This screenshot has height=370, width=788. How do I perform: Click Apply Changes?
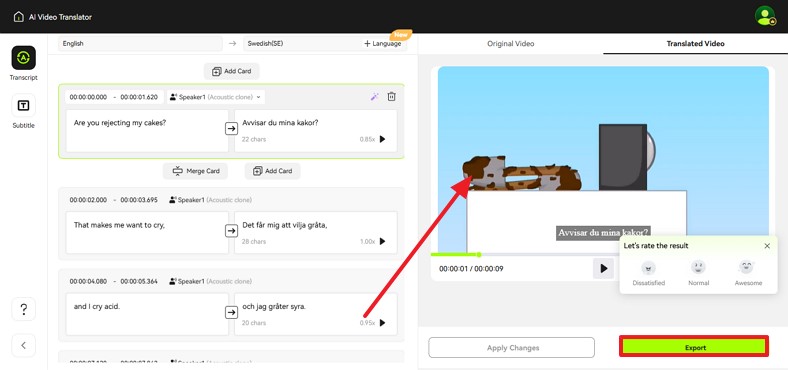coord(512,347)
